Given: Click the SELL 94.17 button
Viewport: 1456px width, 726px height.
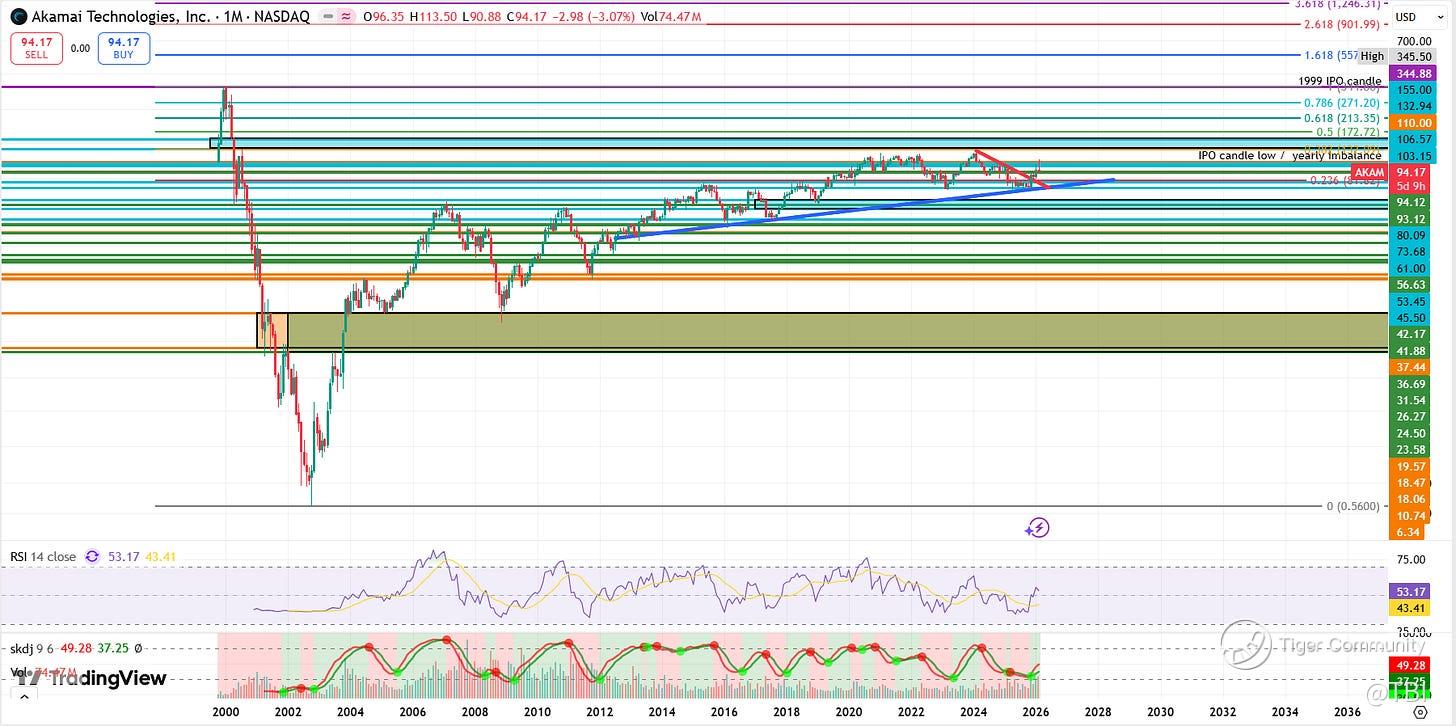Looking at the screenshot, I should point(37,48).
